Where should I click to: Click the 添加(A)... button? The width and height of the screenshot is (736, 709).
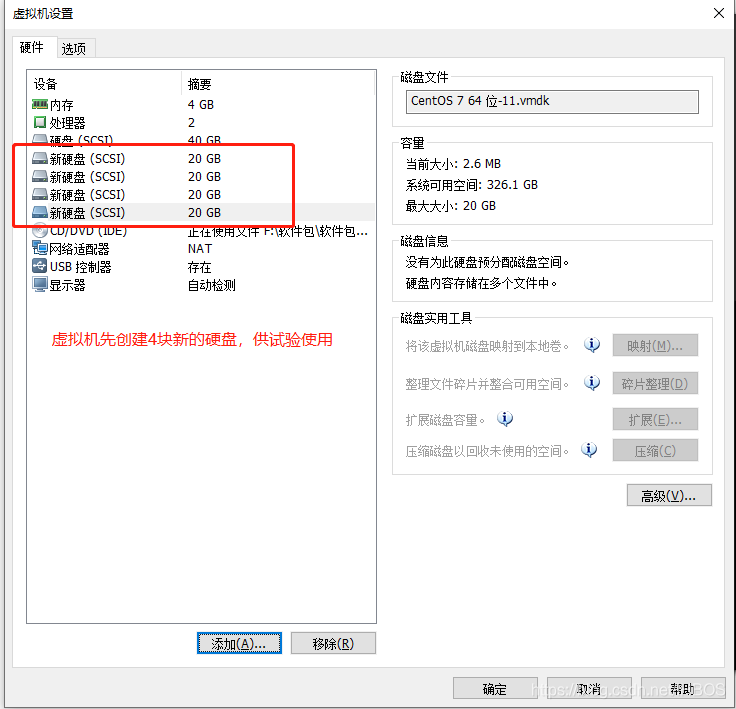(x=239, y=643)
